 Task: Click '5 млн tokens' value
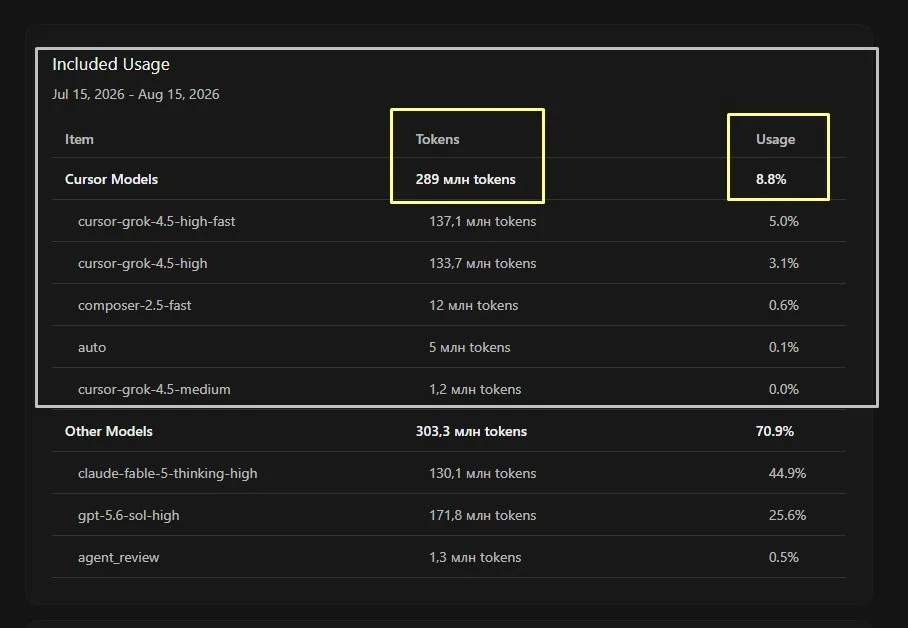click(470, 347)
